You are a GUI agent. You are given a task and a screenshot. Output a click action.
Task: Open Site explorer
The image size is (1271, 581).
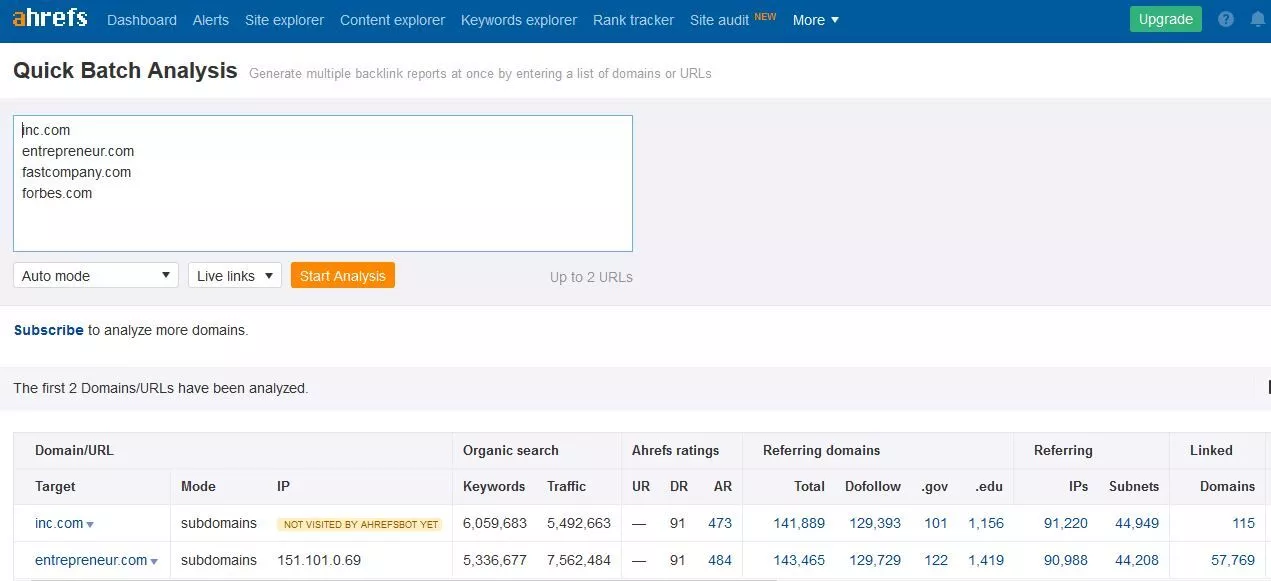click(284, 20)
